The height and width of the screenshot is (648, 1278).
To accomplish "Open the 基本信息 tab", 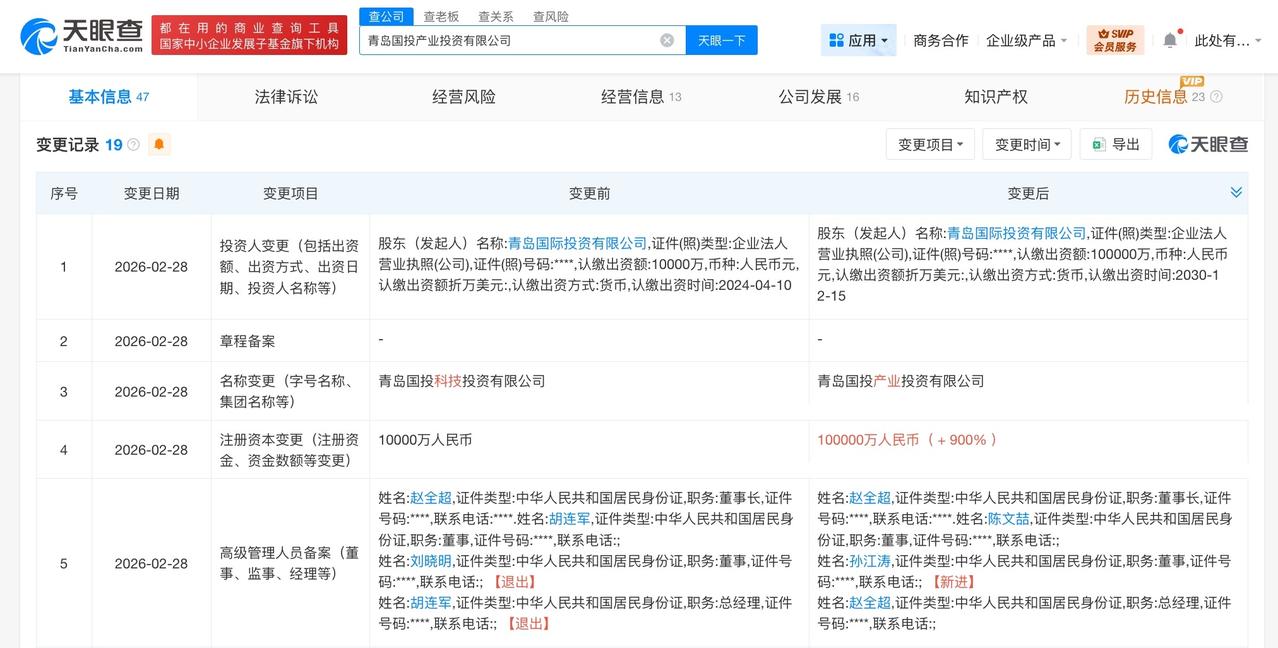I will point(108,97).
